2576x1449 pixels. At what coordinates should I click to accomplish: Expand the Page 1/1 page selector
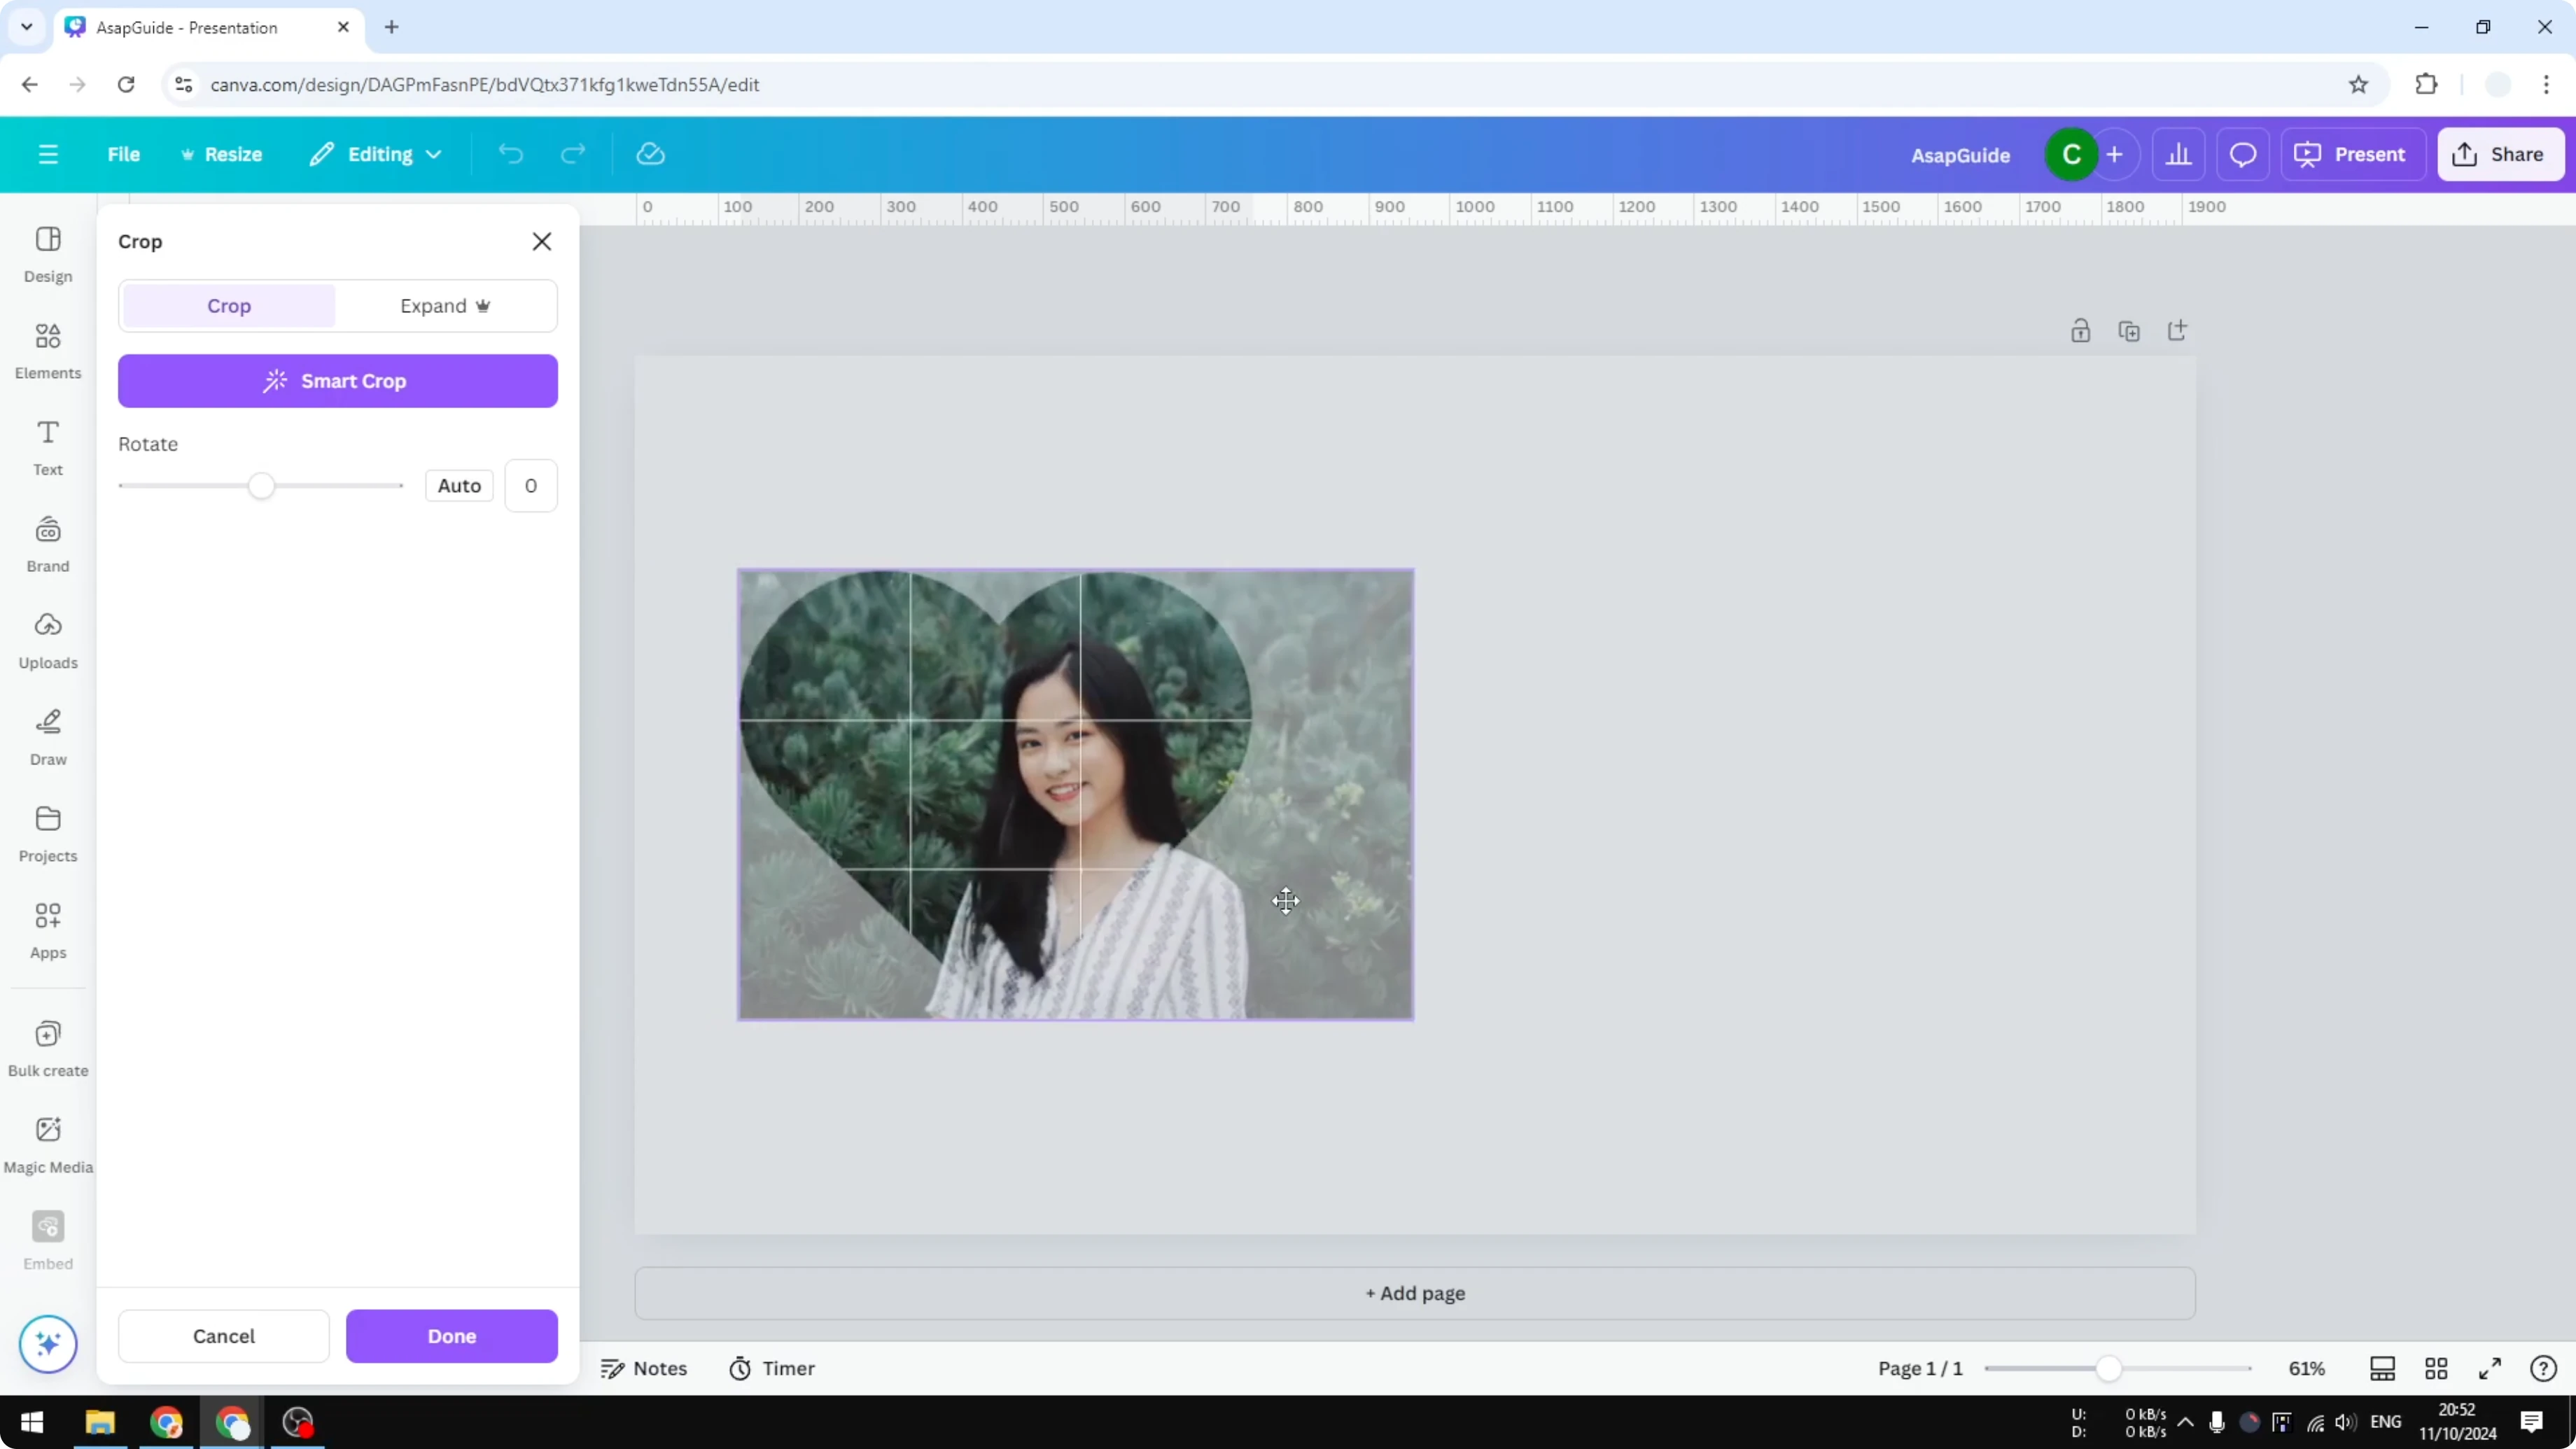[x=1919, y=1368]
